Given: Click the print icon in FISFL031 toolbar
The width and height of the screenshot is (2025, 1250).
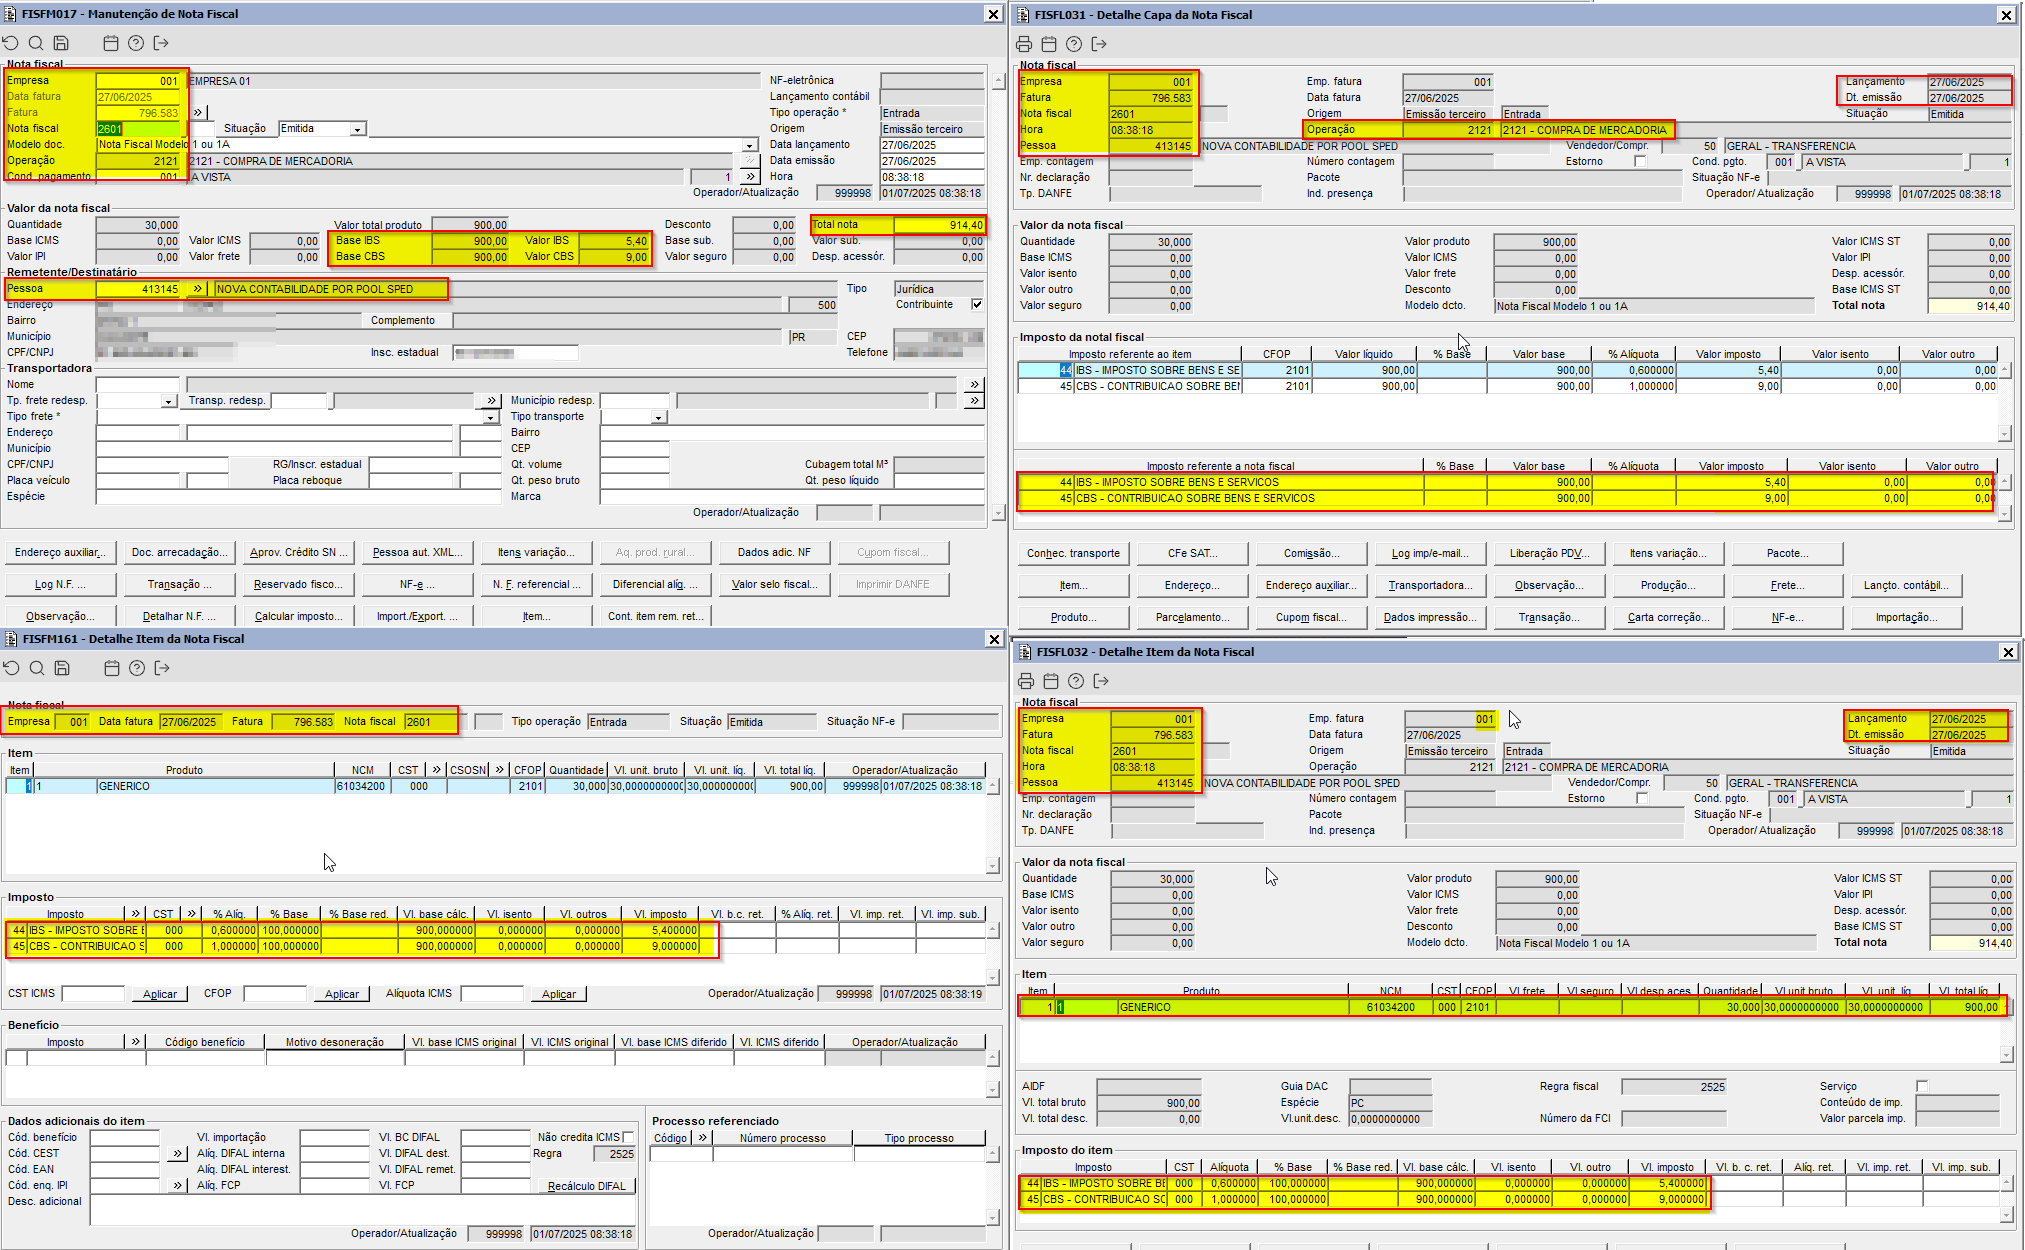Looking at the screenshot, I should (x=1024, y=44).
